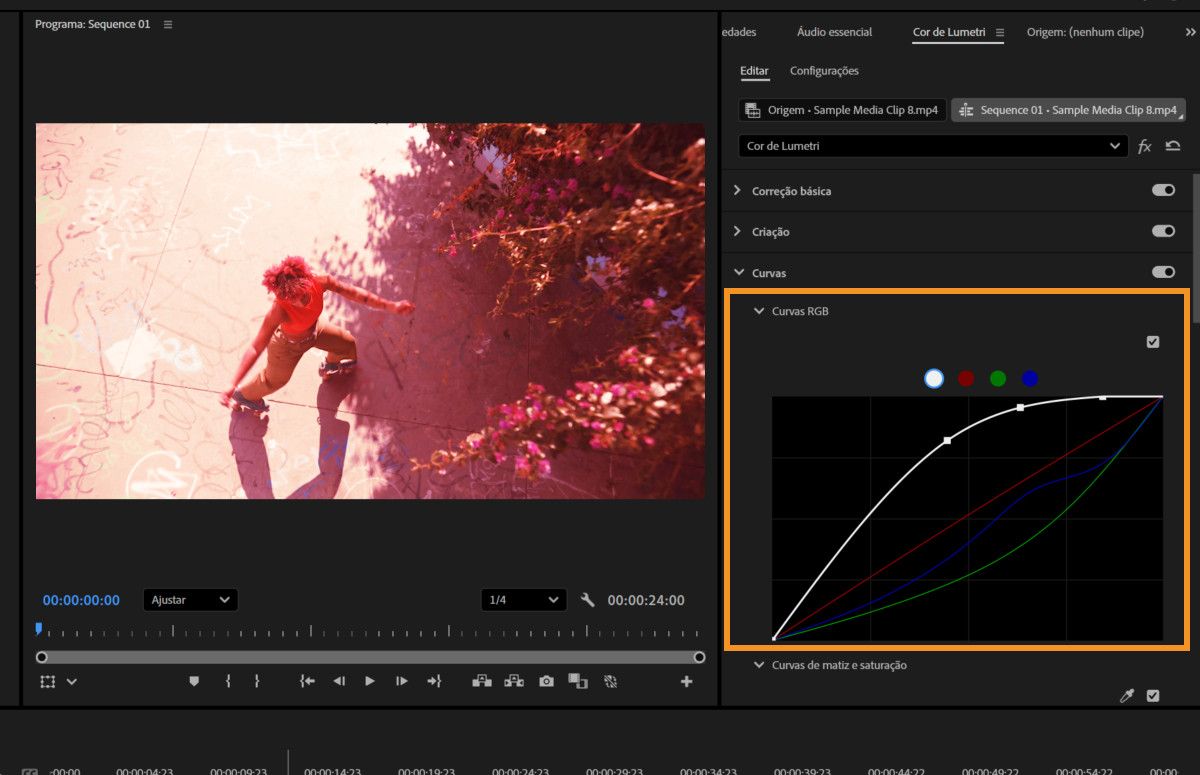Open the Ajustar zoom level dropdown

190,600
